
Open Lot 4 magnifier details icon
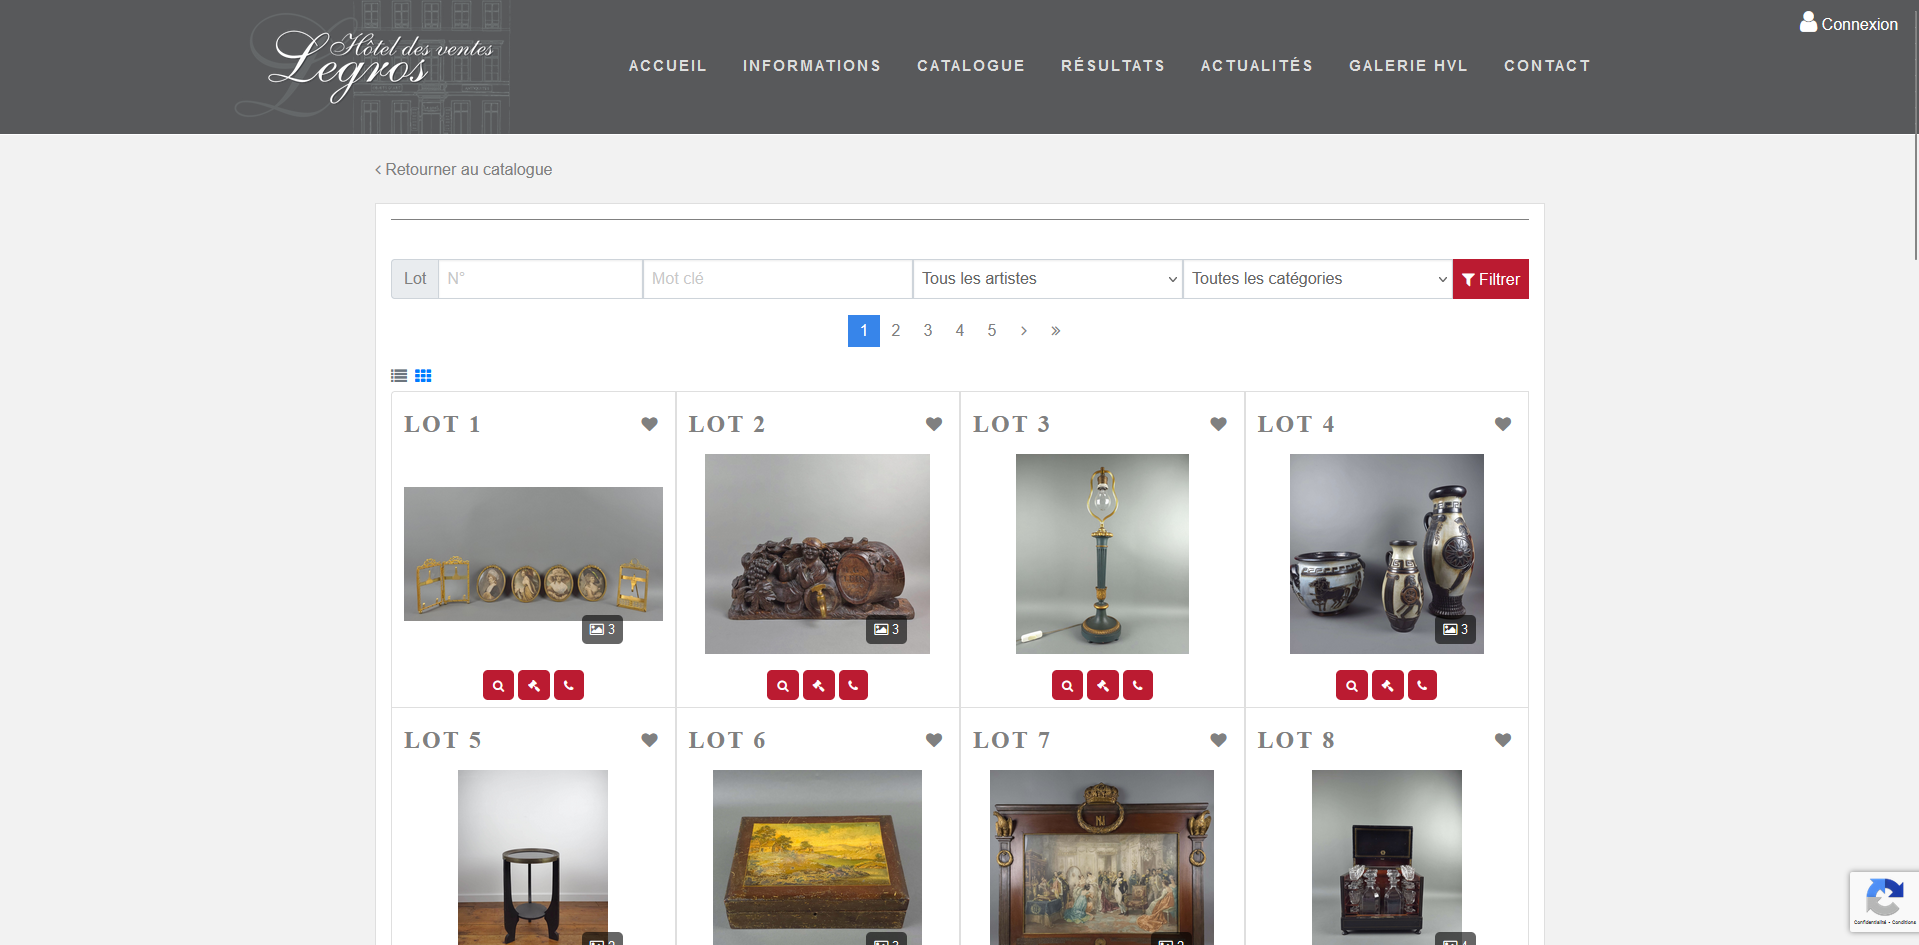[x=1352, y=685]
